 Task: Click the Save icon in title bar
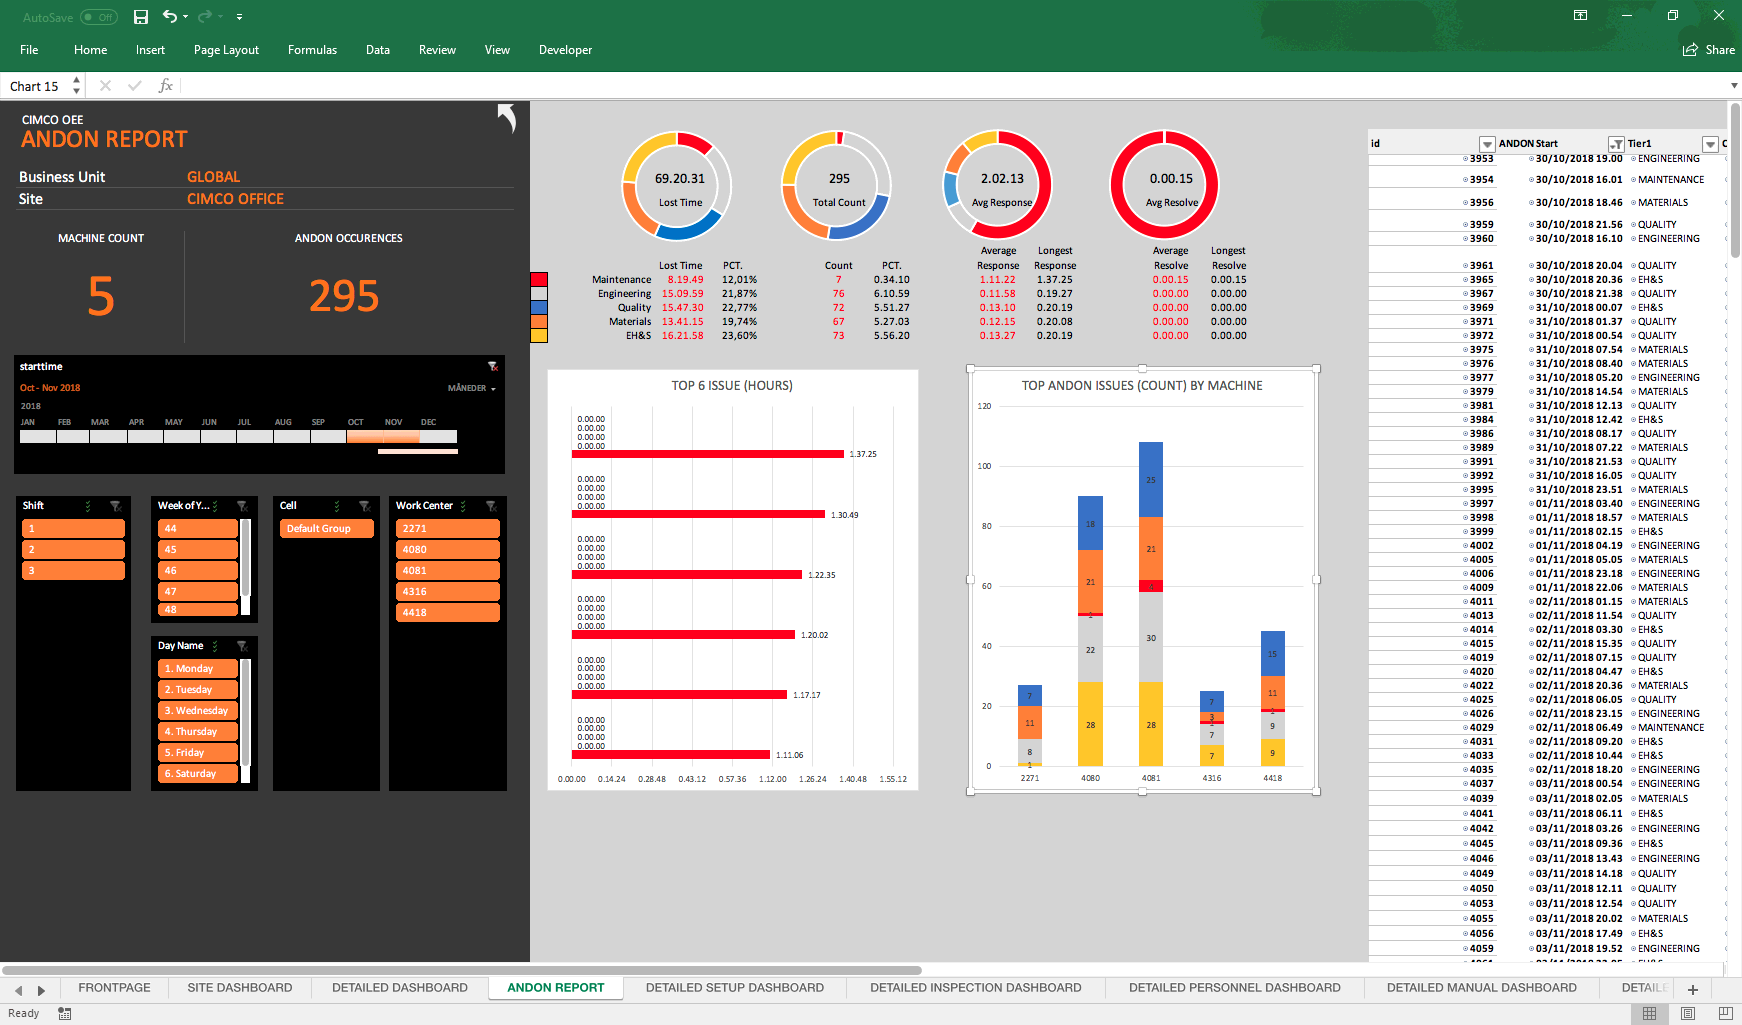(x=141, y=17)
